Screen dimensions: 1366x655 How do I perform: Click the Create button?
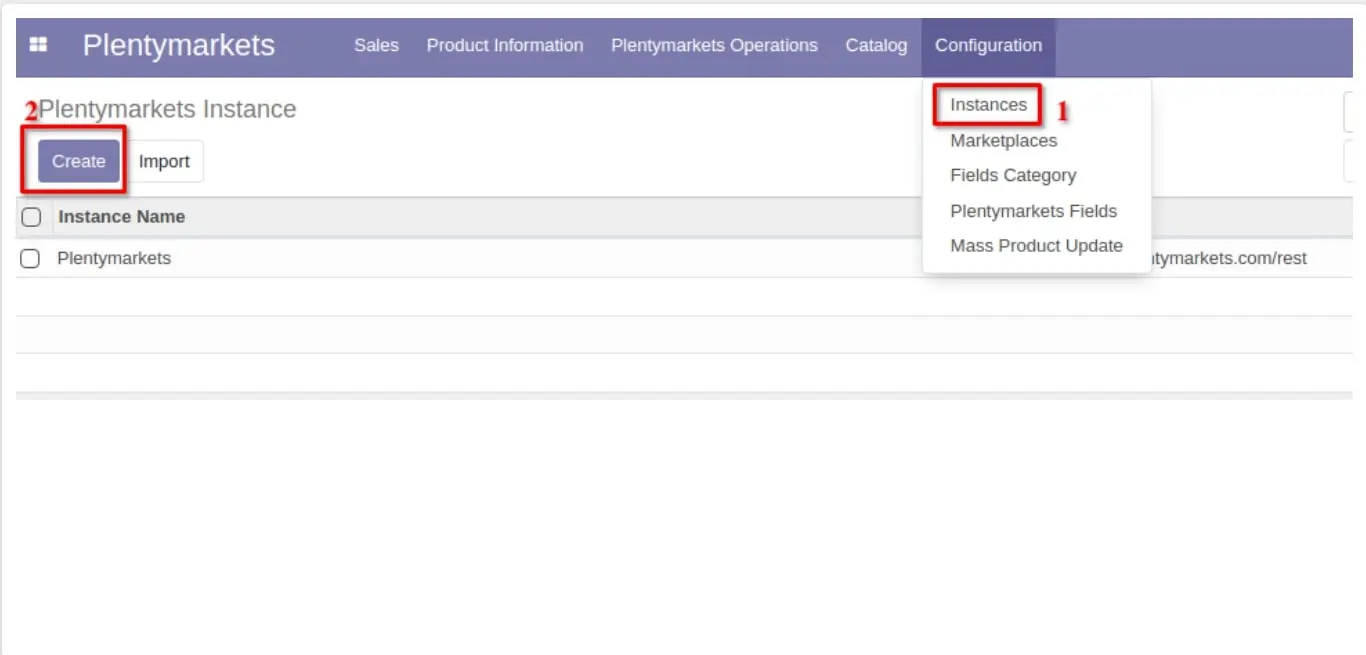pyautogui.click(x=79, y=161)
